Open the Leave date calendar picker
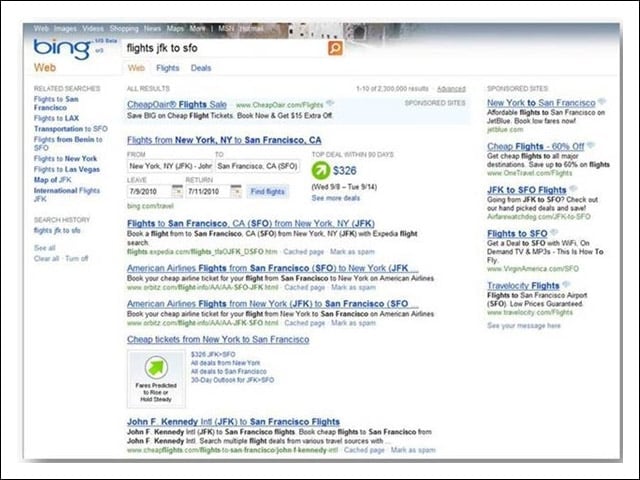This screenshot has height=480, width=640. [x=177, y=191]
